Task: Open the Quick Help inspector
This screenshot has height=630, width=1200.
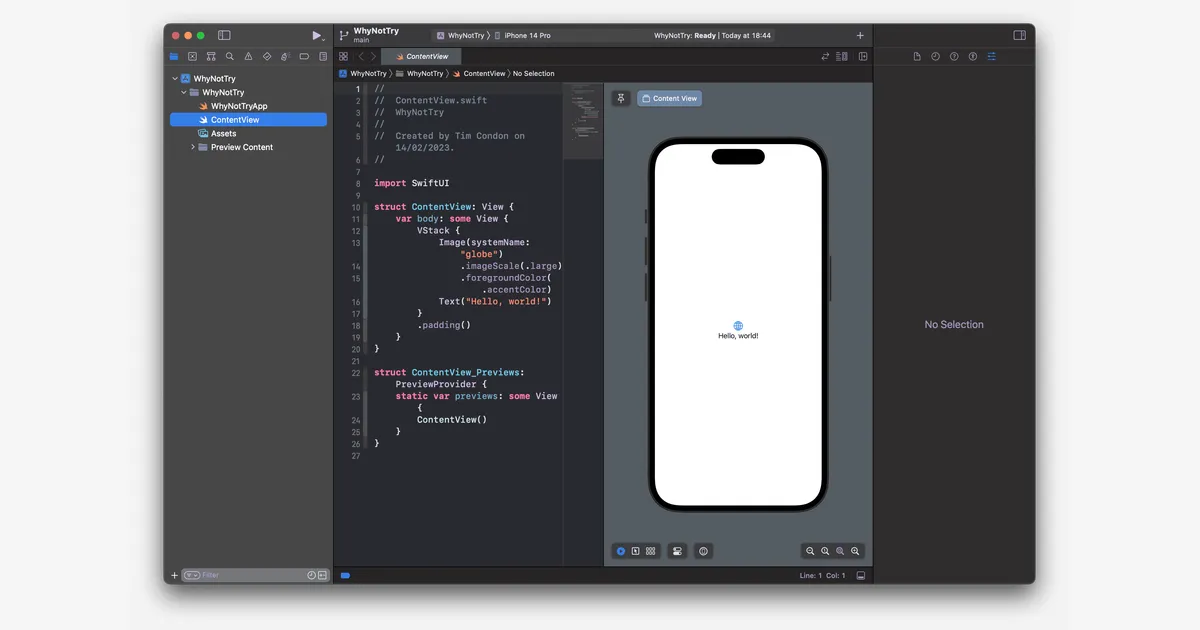Action: pyautogui.click(x=954, y=57)
